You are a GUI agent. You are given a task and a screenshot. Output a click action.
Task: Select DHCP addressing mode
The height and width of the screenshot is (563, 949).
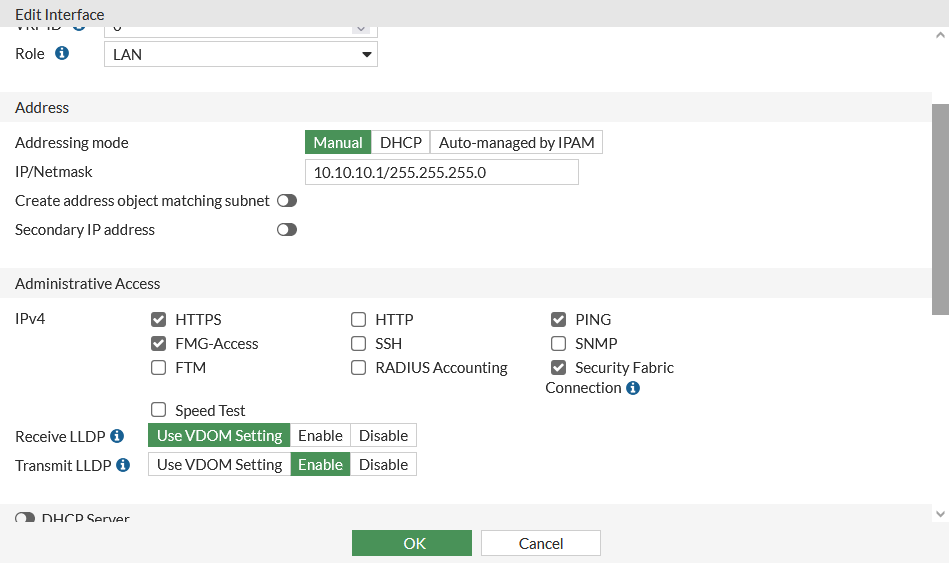click(401, 143)
